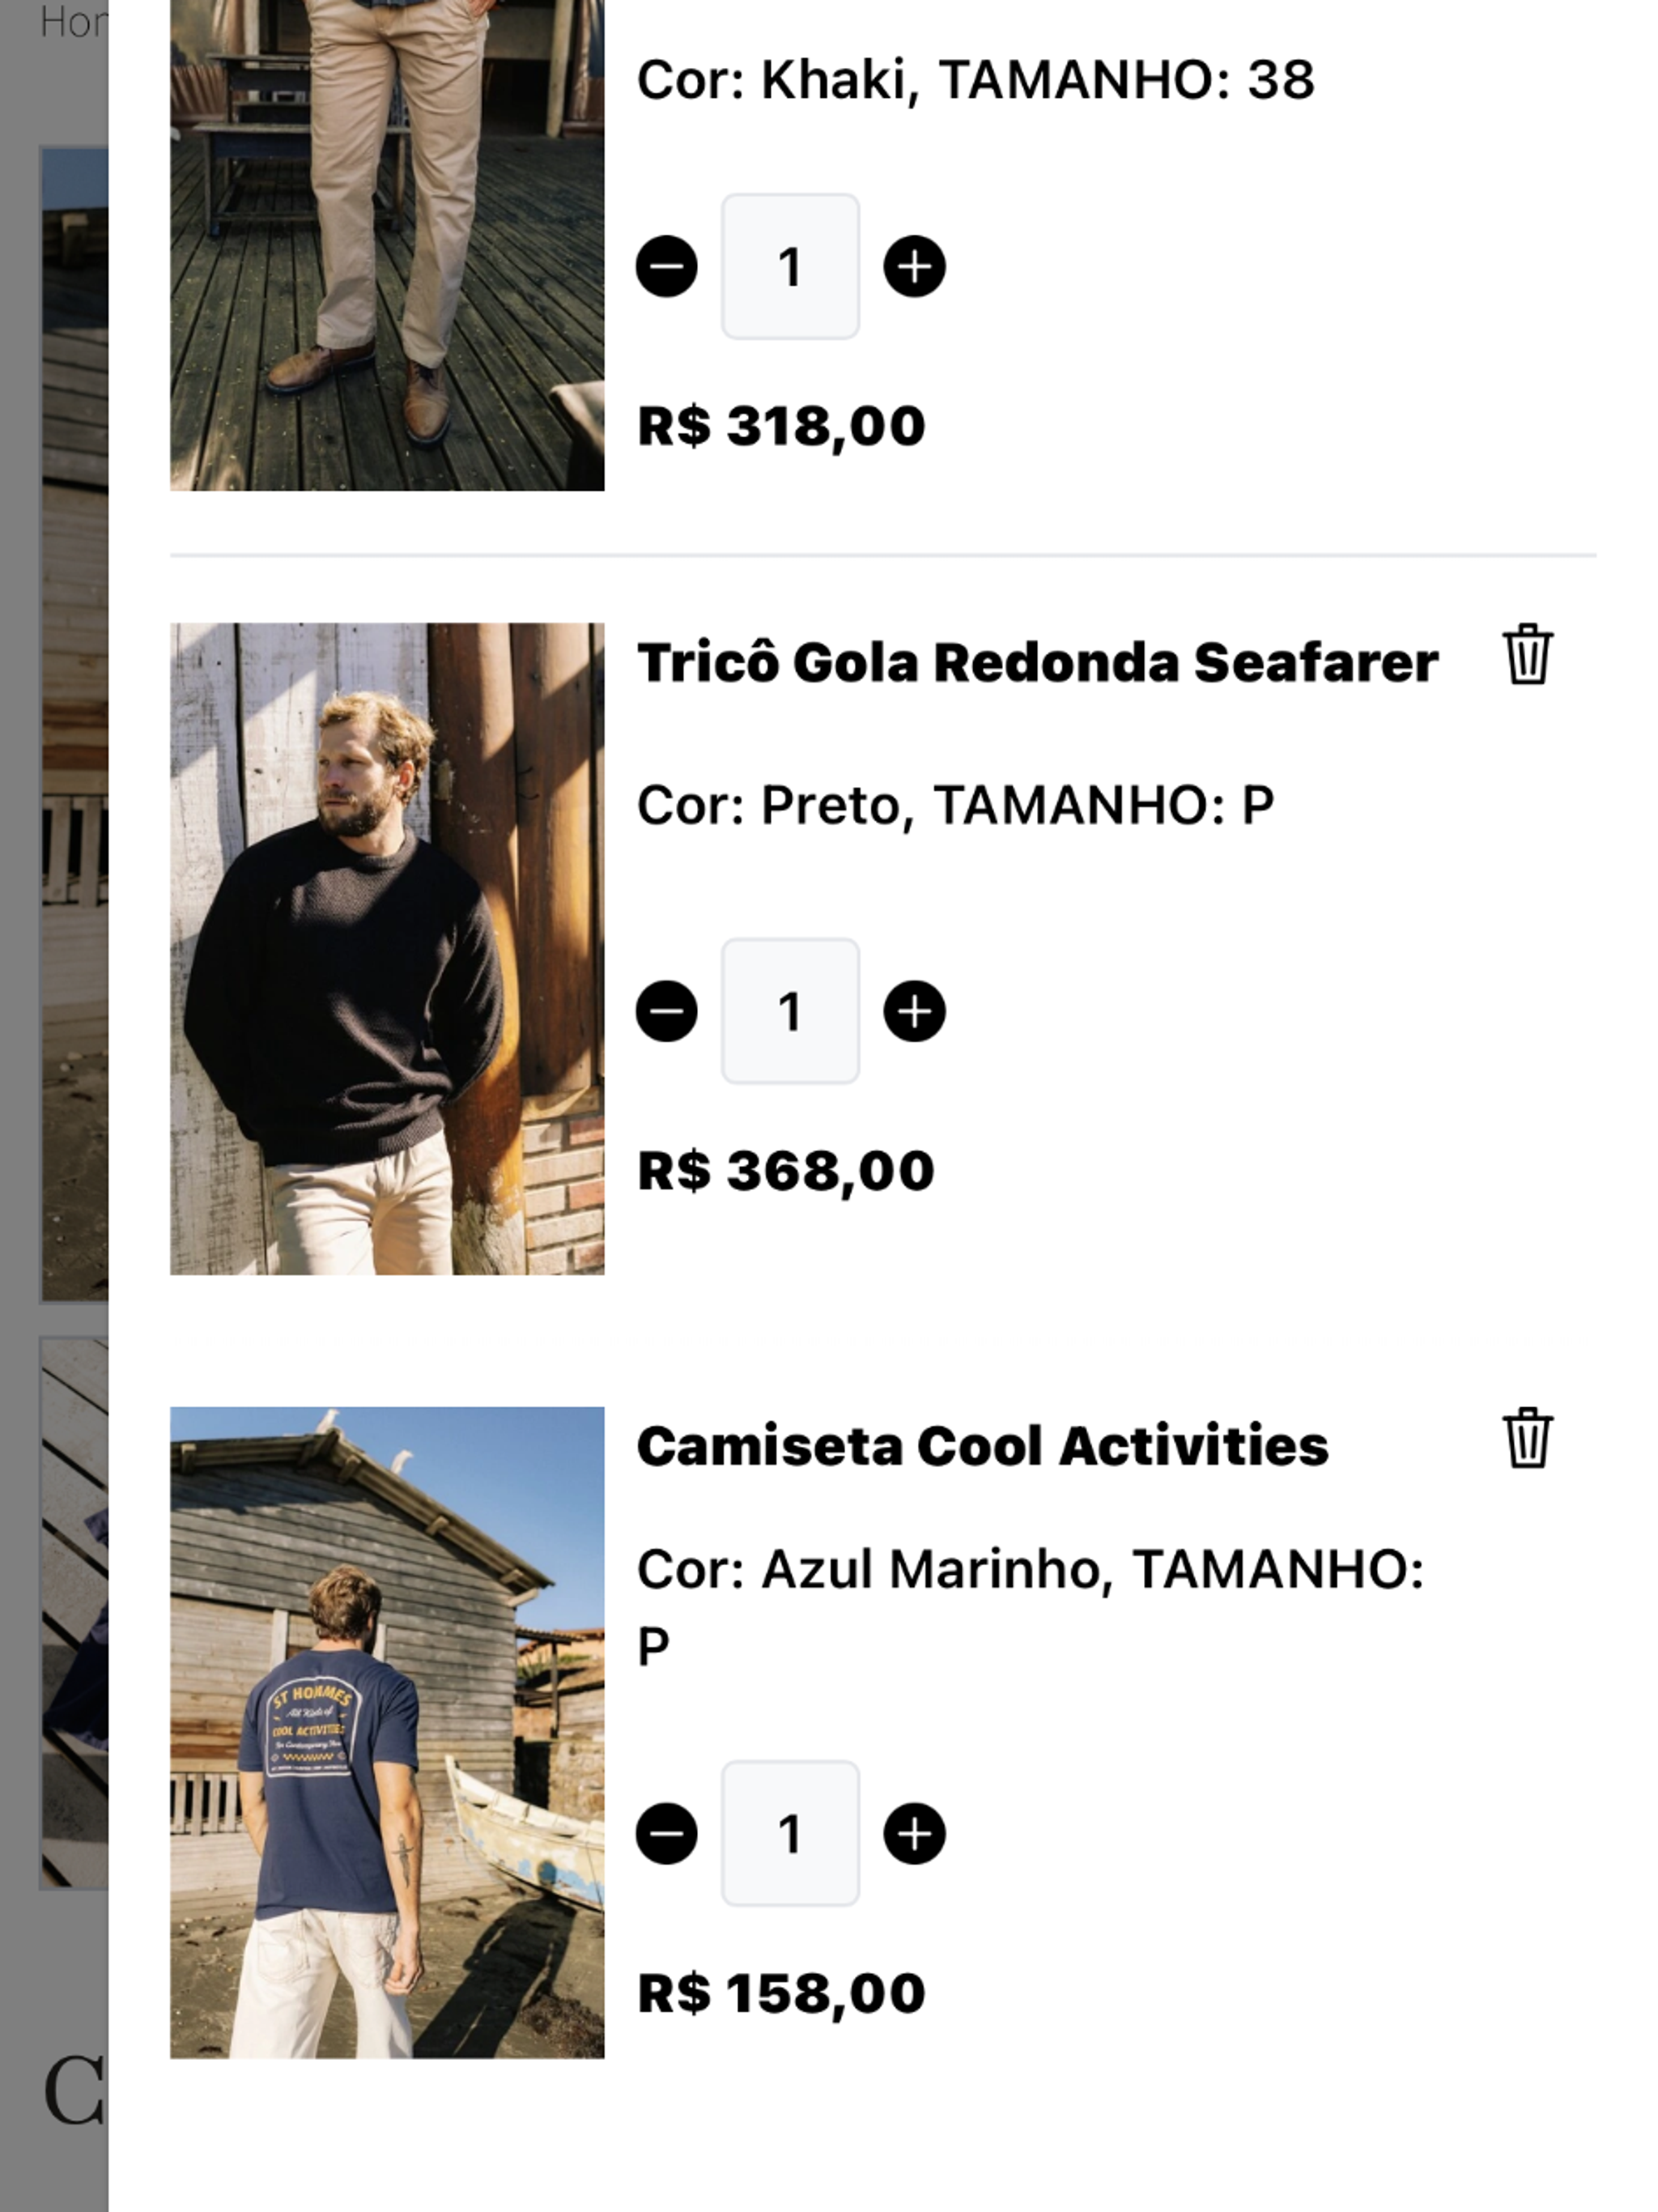Select Cor: Preto, TAMANHO: P variant text
1658x2212 pixels.
[x=955, y=805]
